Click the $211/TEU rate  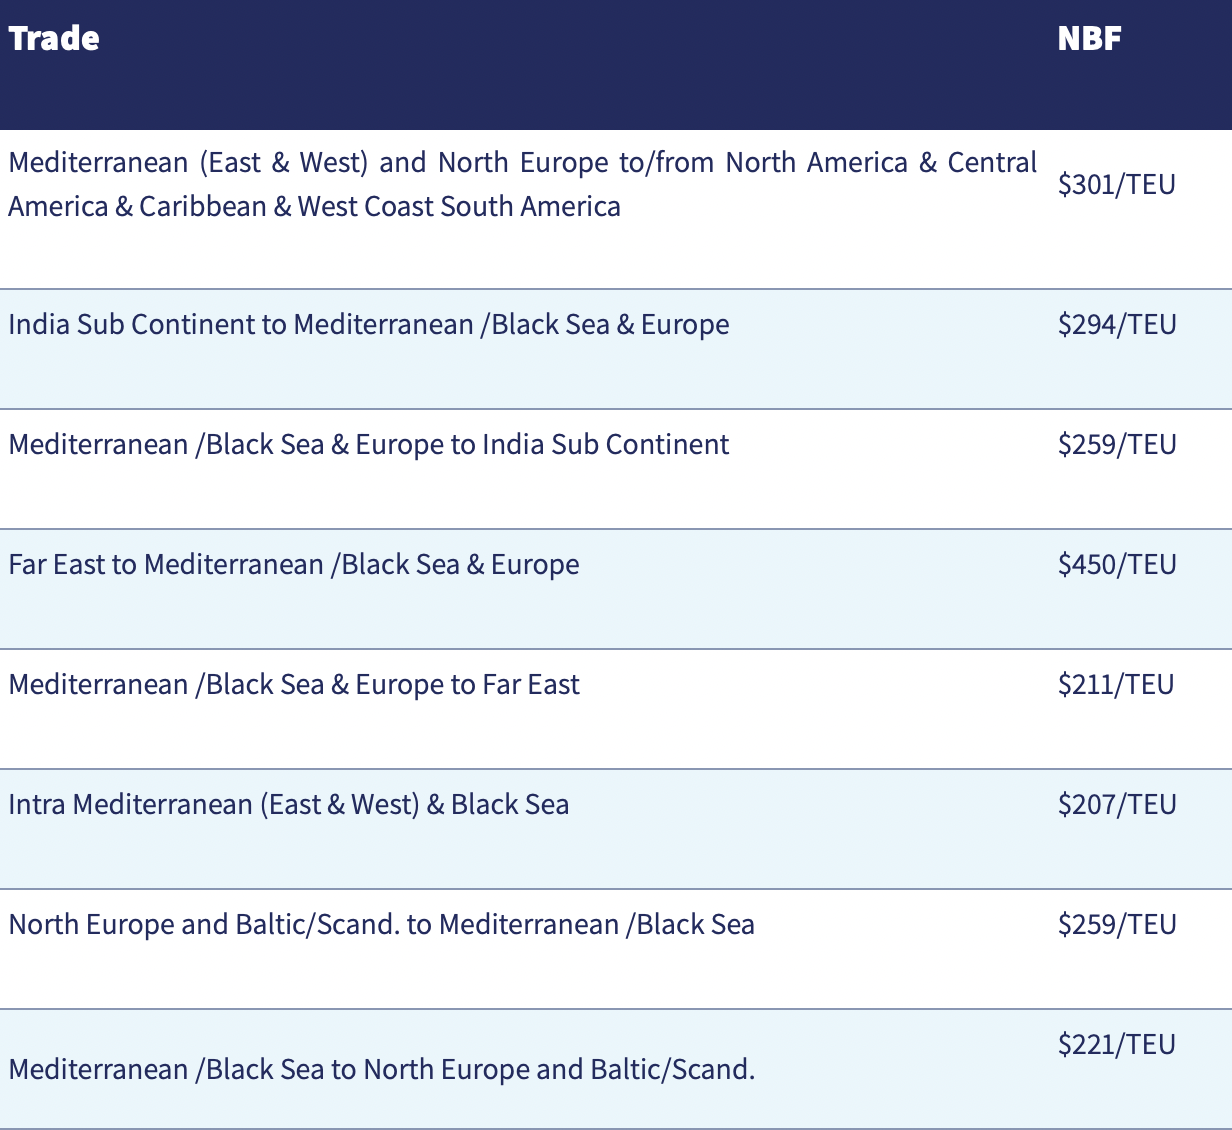(1116, 684)
